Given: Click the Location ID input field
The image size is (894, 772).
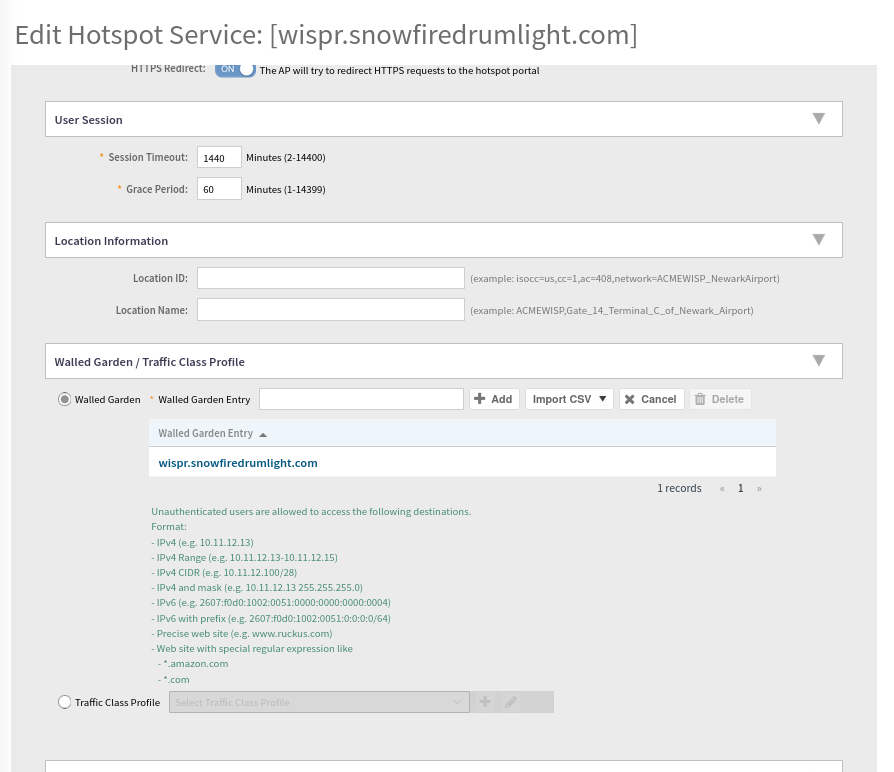Looking at the screenshot, I should tap(331, 278).
